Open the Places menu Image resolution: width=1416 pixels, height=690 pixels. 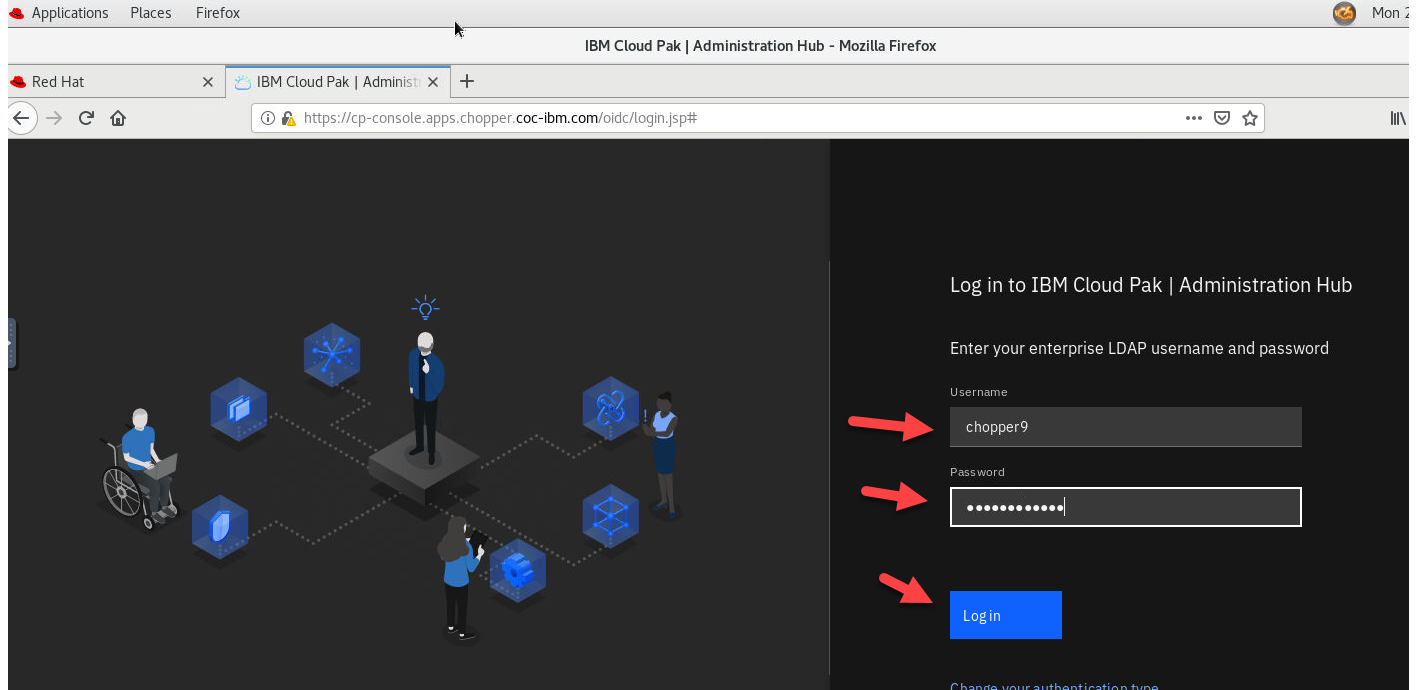(150, 13)
